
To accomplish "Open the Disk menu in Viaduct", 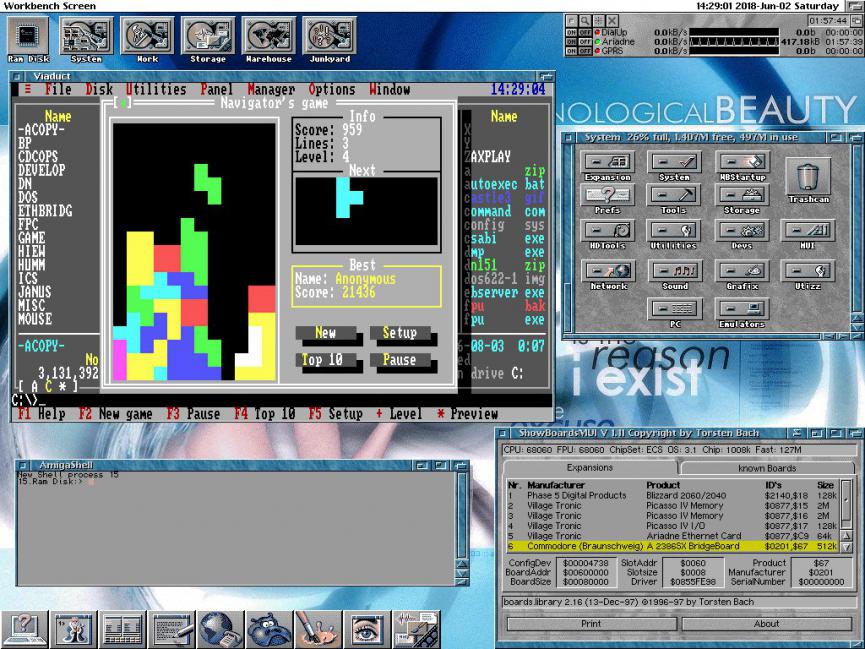I will (99, 90).
